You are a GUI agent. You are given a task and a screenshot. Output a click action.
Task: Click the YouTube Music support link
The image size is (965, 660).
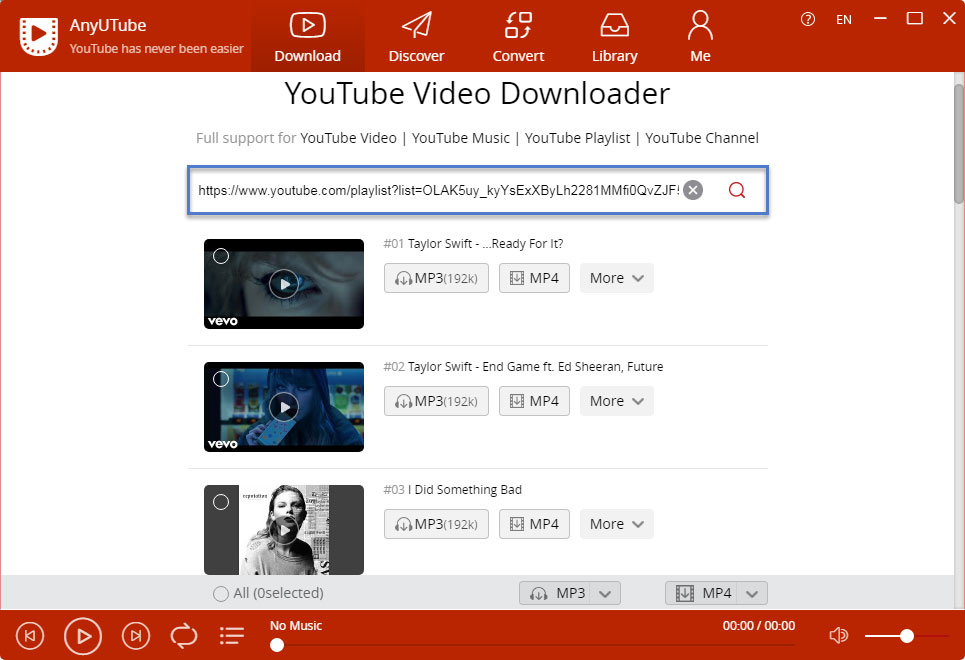tap(461, 138)
